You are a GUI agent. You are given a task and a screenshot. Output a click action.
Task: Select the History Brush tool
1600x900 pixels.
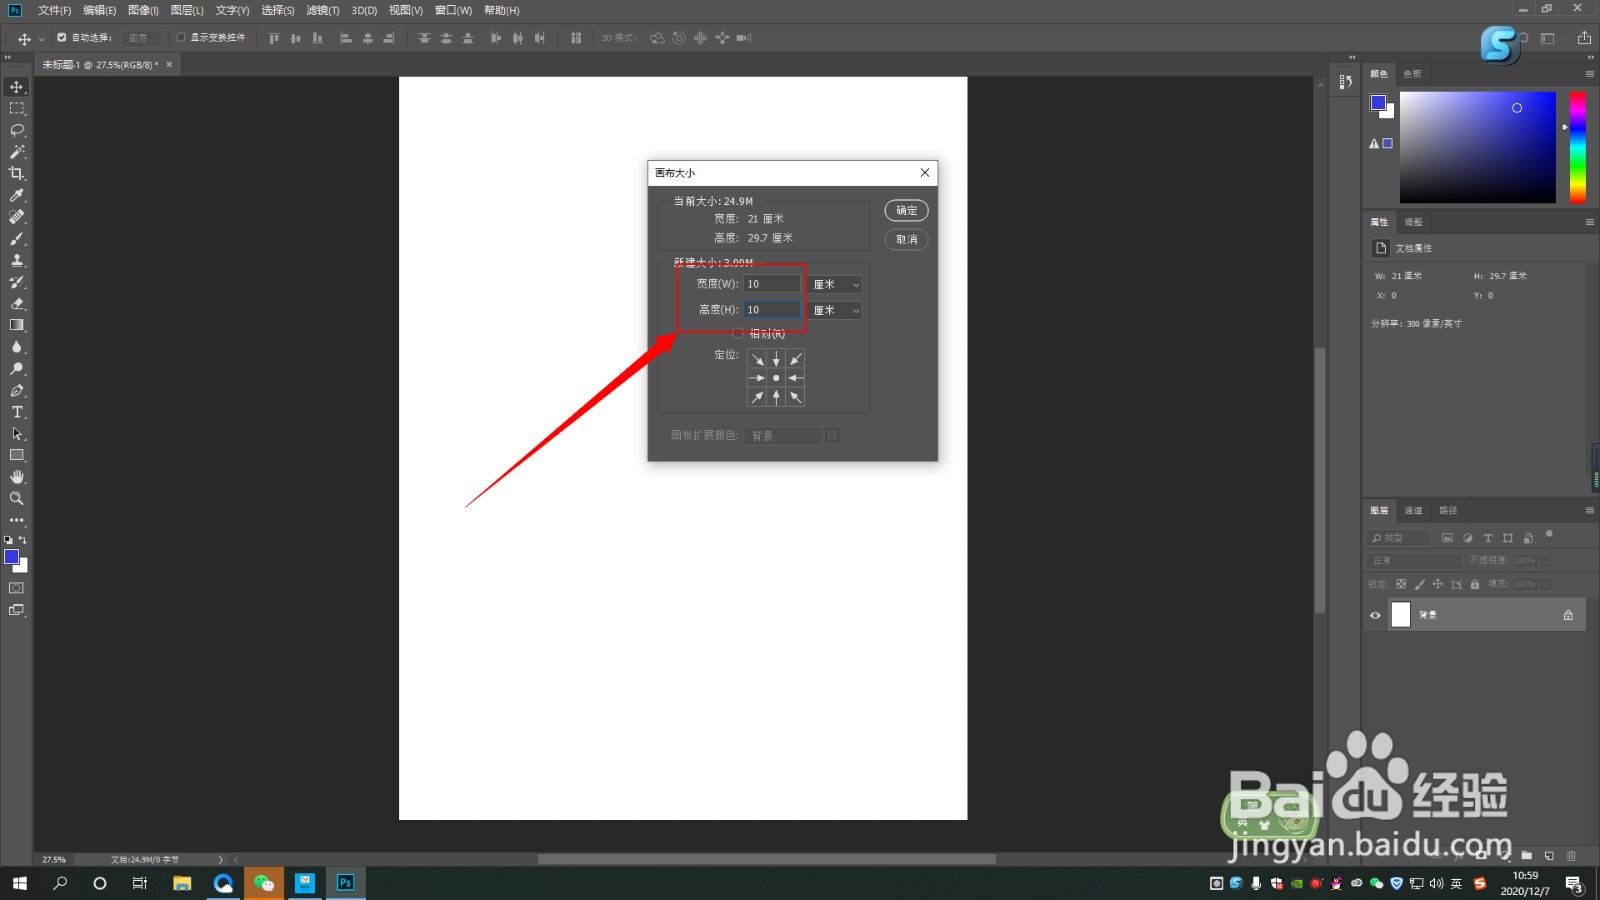17,282
